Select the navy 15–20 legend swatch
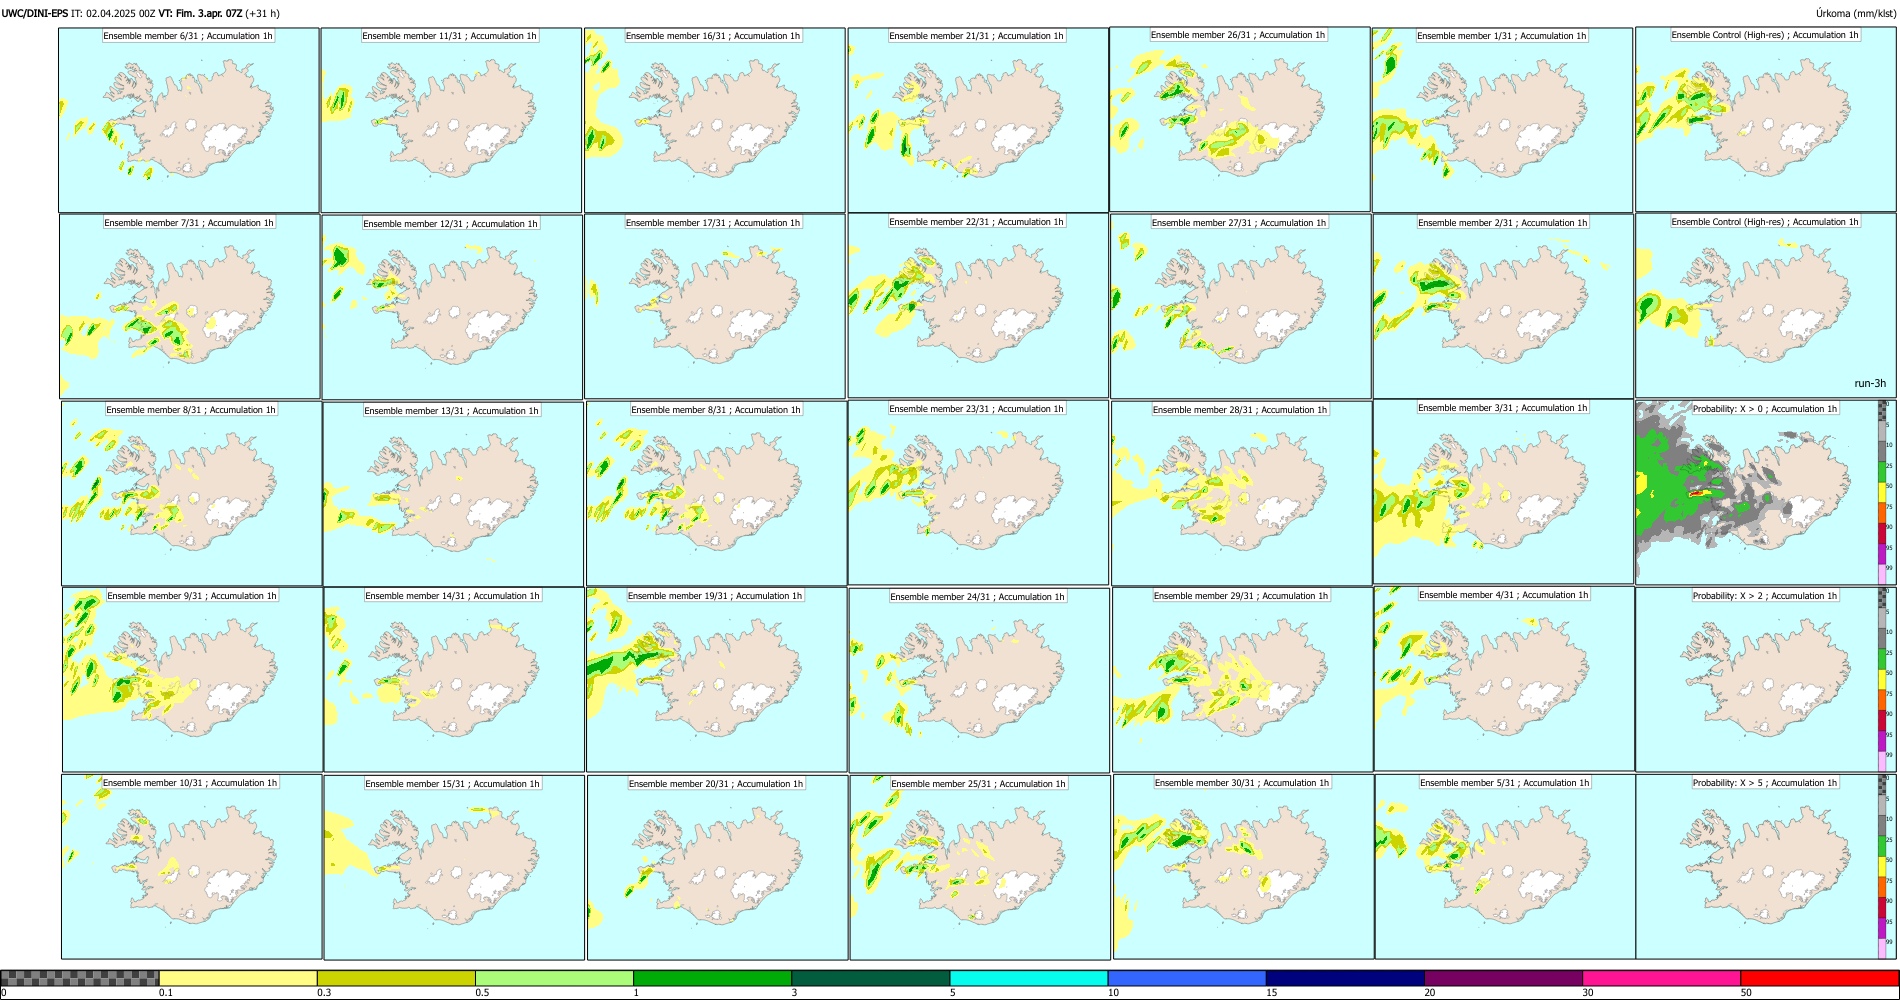The image size is (1900, 1000). (1345, 978)
